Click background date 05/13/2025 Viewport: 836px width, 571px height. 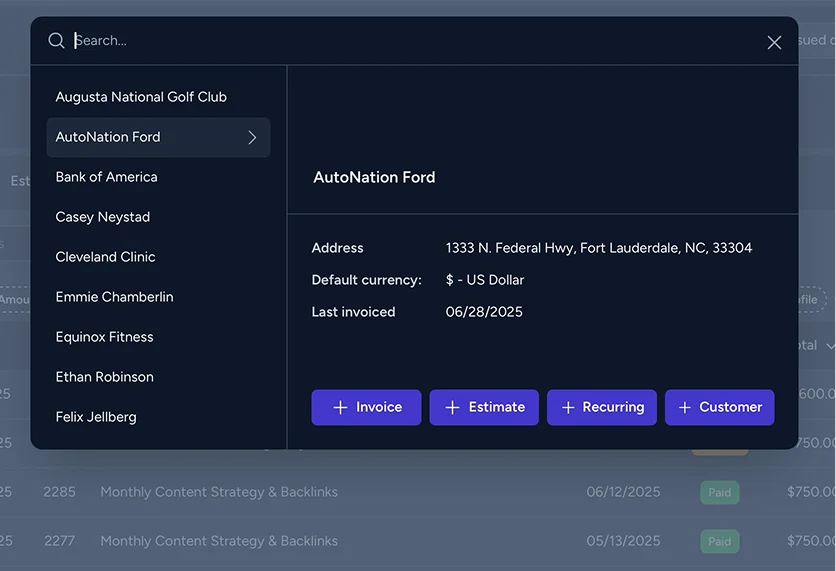click(623, 541)
